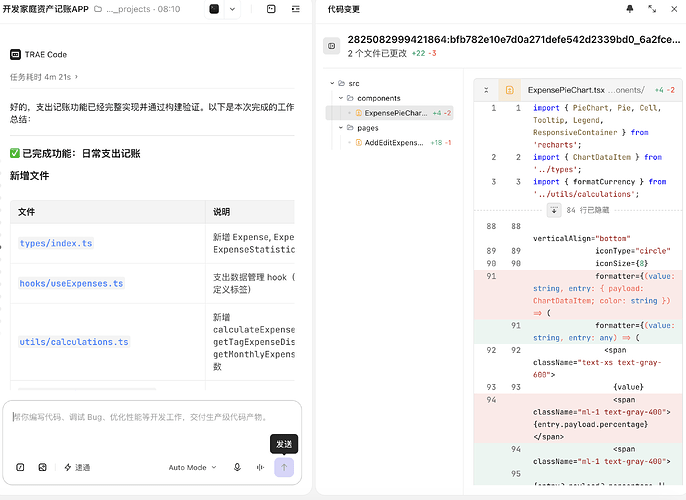This screenshot has height=500, width=686.
Task: Click the src folder name in tree
Action: 354,83
